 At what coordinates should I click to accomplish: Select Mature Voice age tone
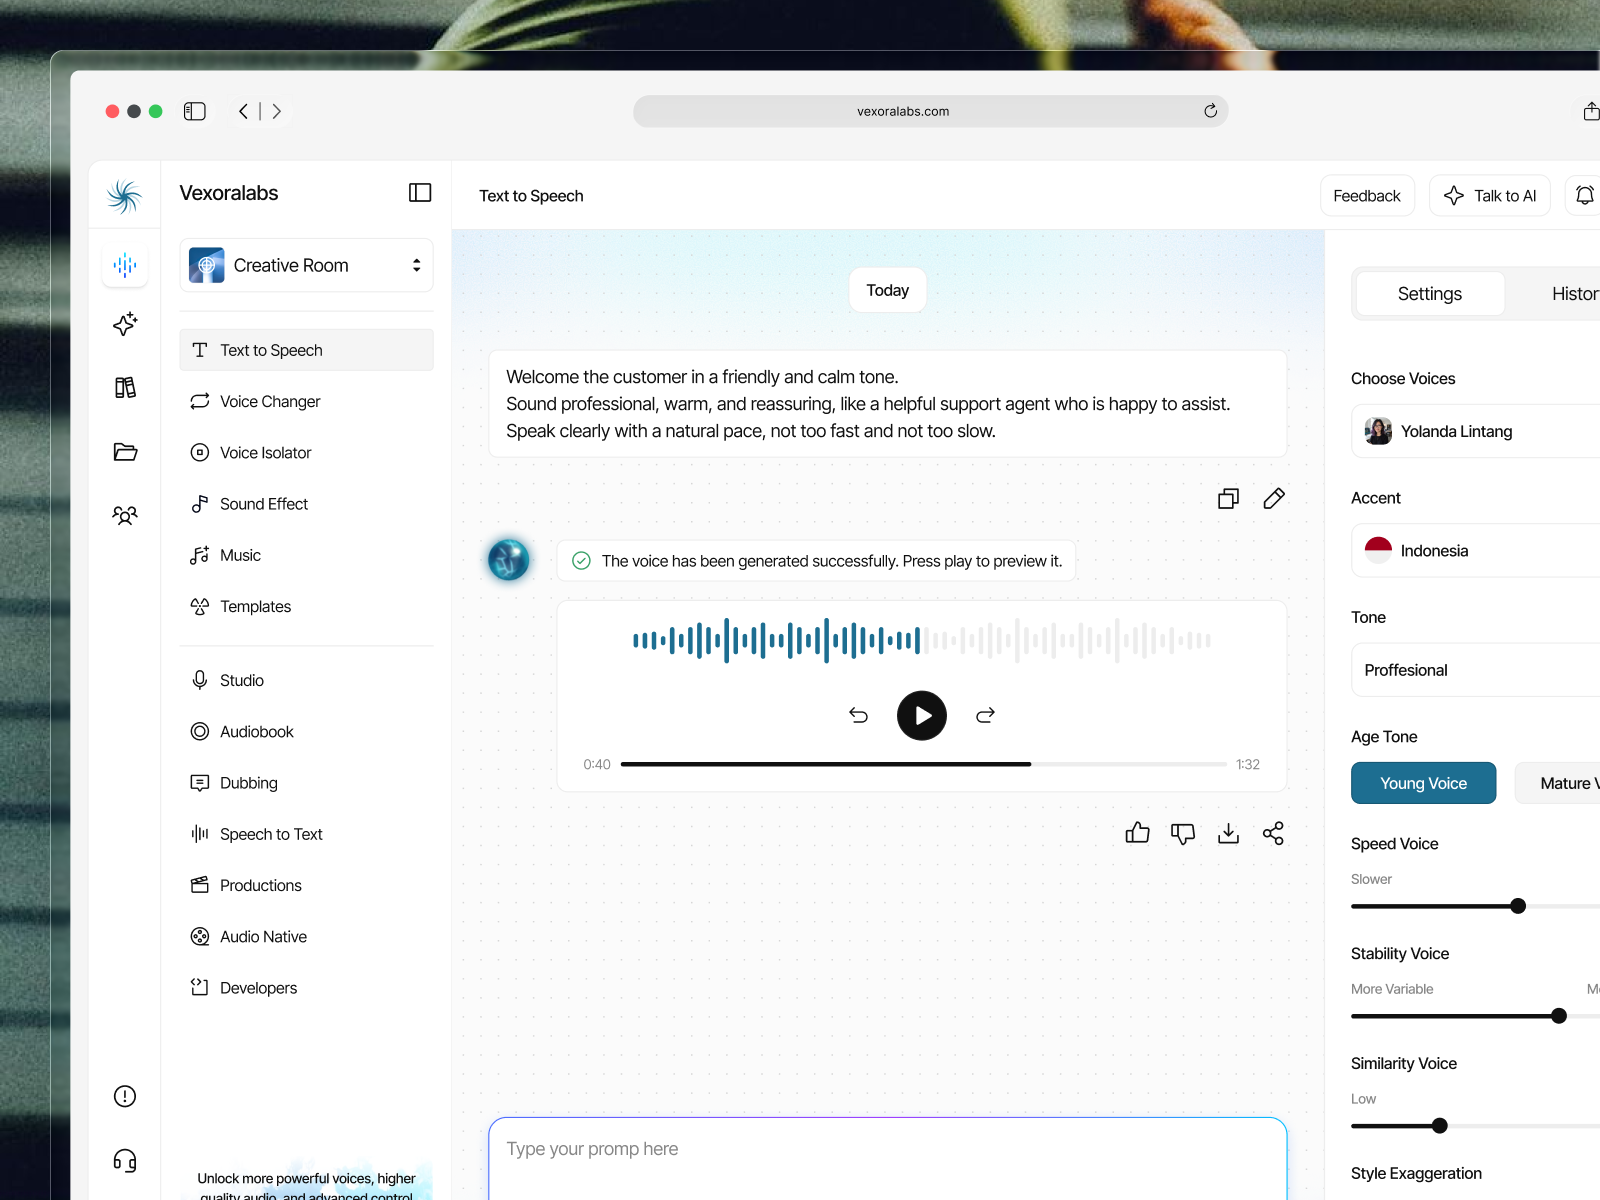click(x=1557, y=783)
